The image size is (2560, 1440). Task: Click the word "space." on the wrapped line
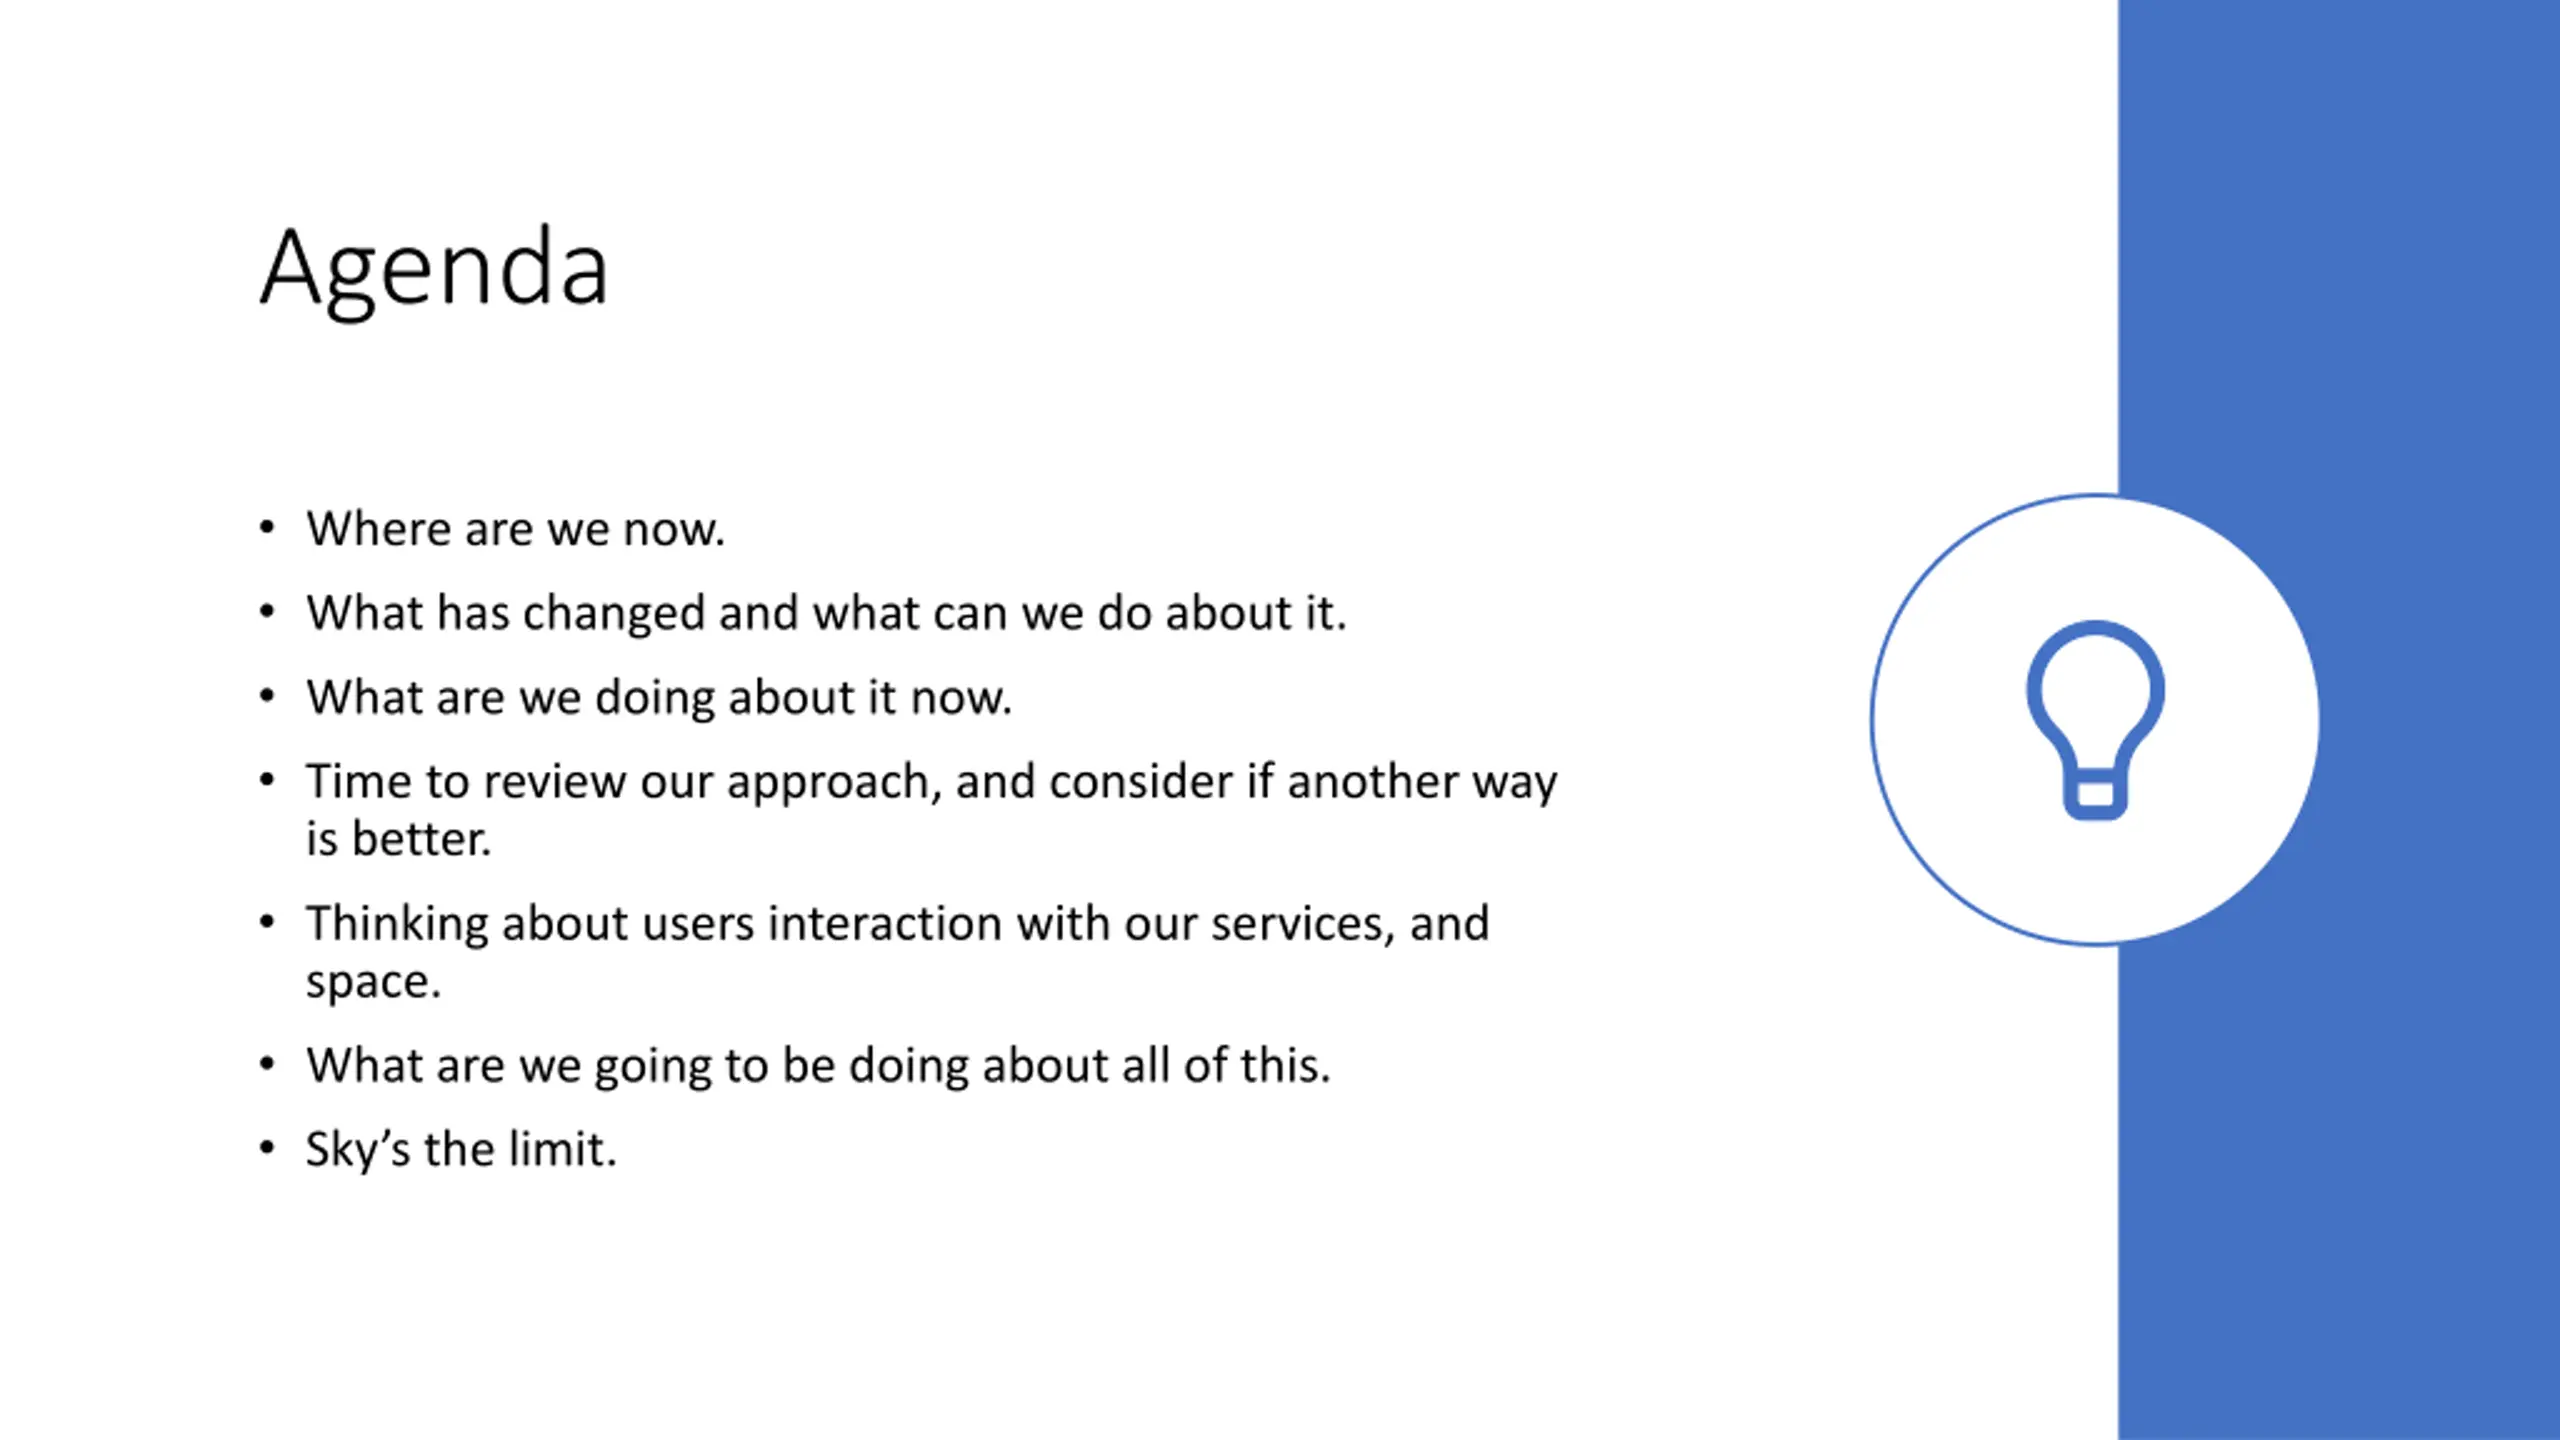pyautogui.click(x=373, y=982)
